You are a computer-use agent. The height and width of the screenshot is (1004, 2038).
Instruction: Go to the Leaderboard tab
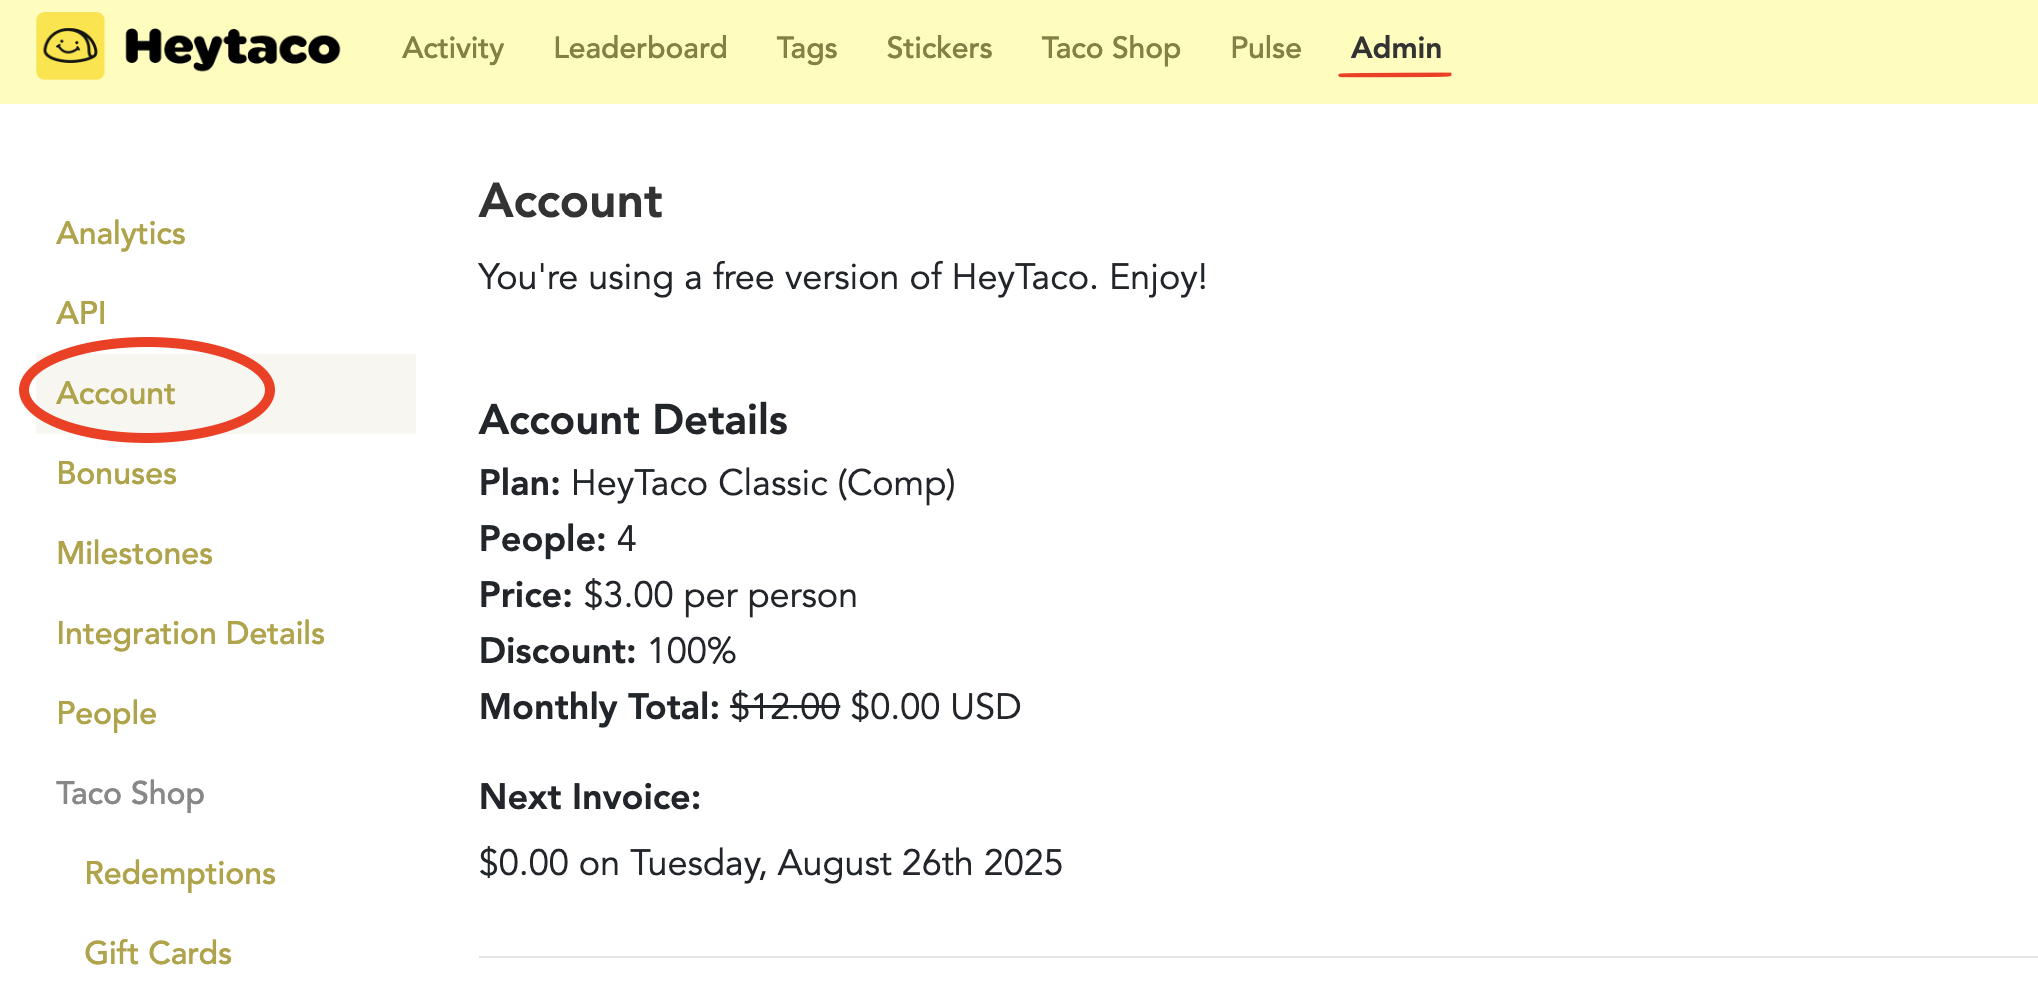640,48
